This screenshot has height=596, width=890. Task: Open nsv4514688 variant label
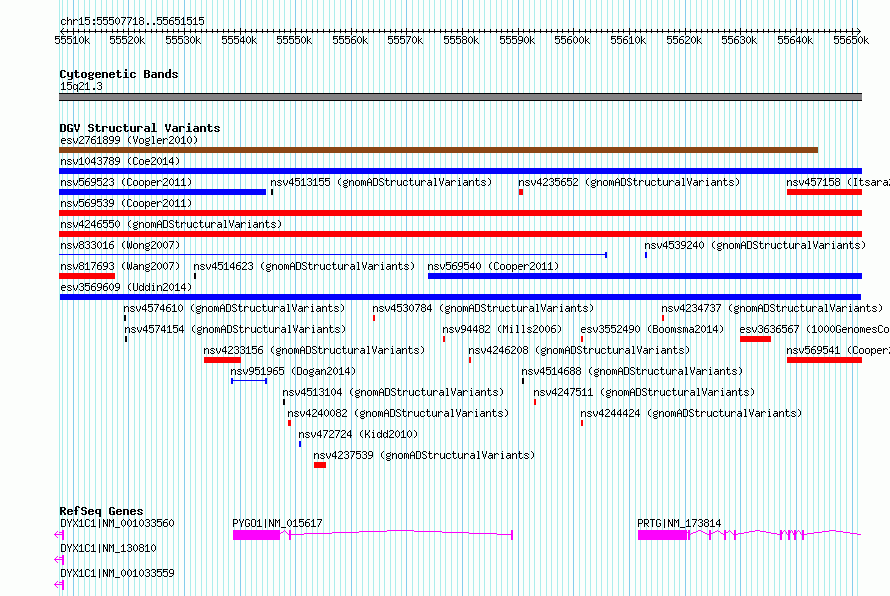click(632, 371)
